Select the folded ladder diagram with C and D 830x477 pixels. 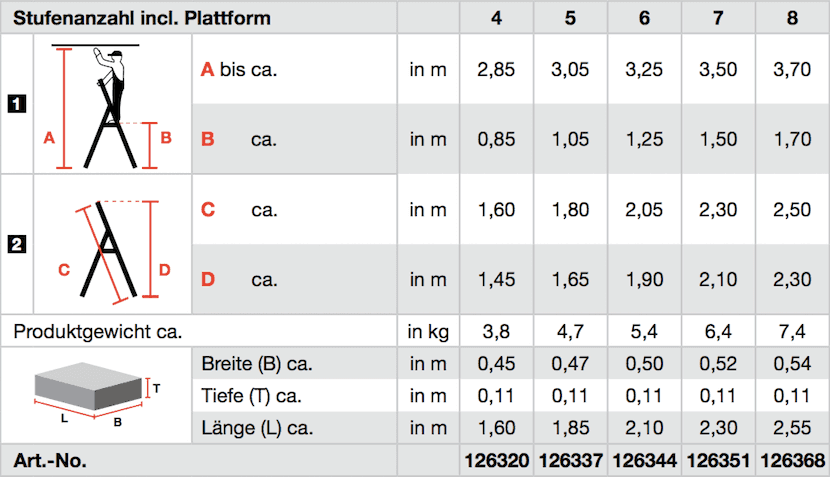click(110, 245)
